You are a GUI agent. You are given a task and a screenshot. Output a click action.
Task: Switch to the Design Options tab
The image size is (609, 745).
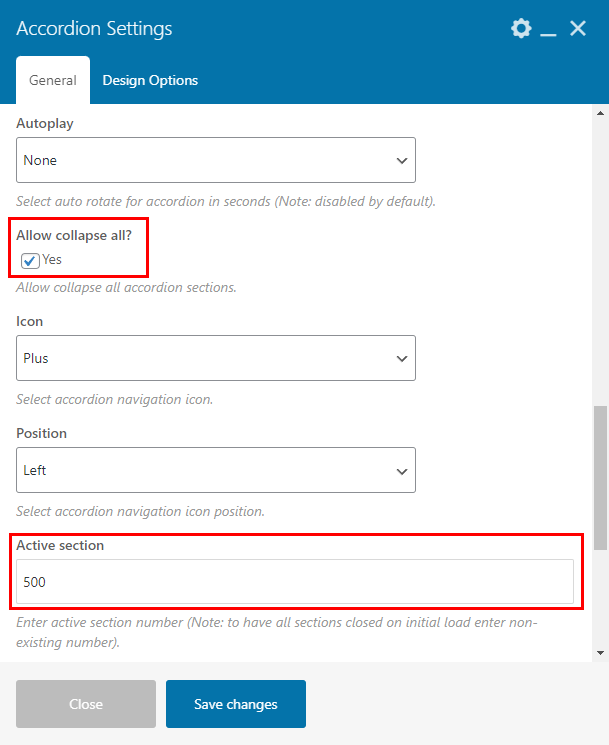[x=150, y=80]
